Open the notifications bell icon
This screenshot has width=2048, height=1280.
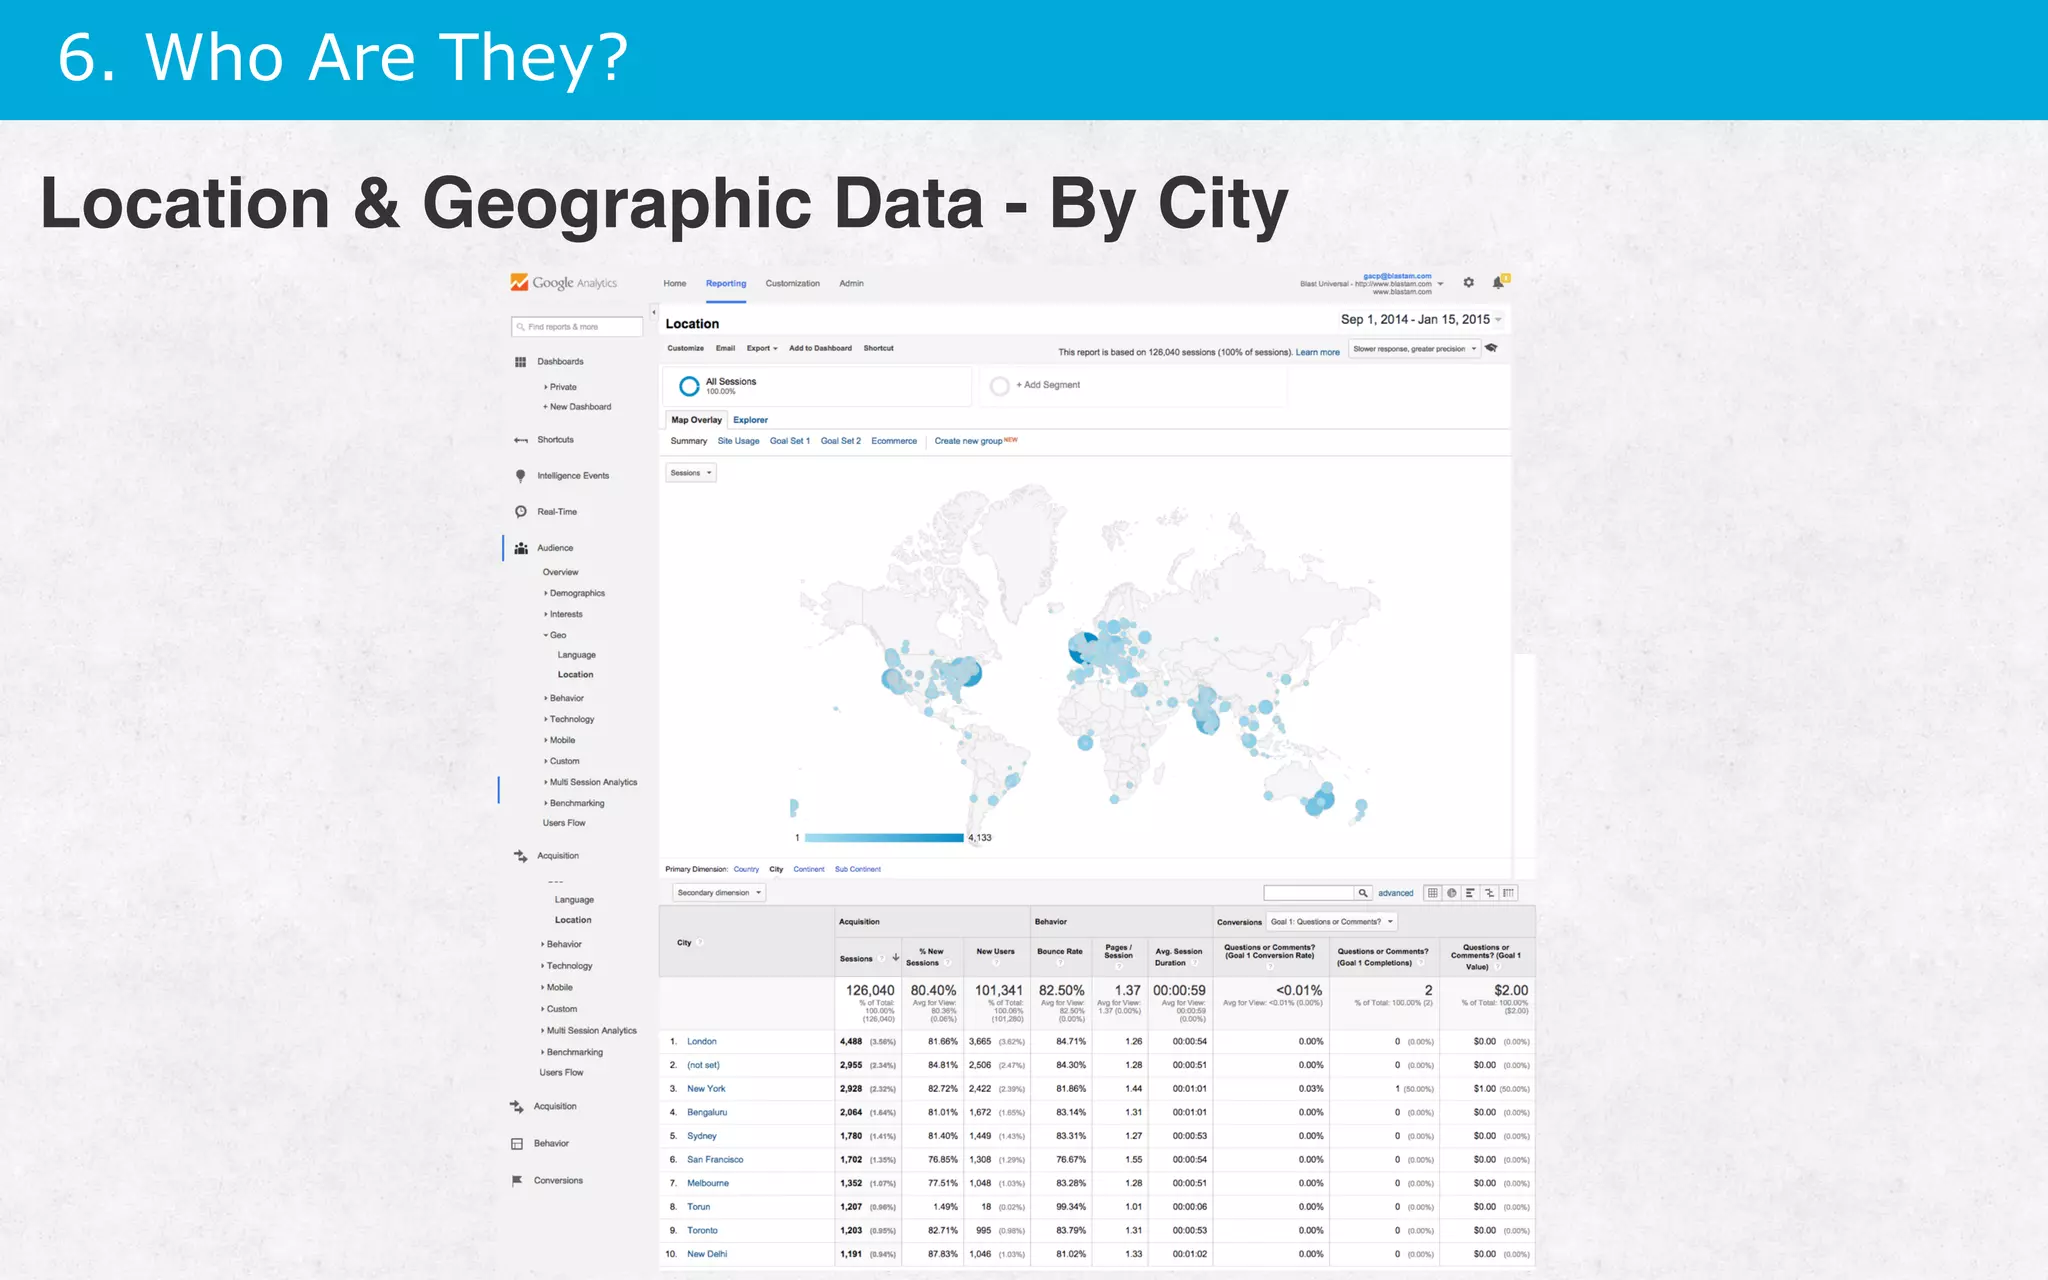[1498, 283]
